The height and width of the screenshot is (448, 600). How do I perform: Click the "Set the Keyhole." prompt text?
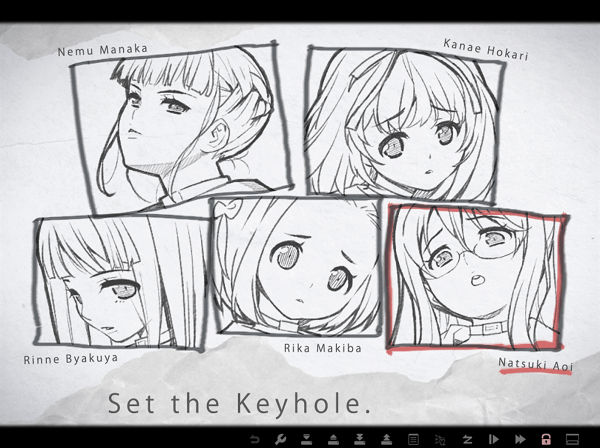239,404
